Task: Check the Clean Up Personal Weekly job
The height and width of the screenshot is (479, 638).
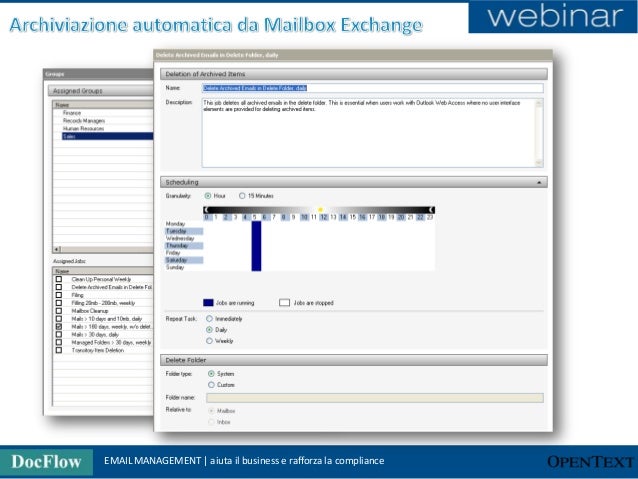Action: pyautogui.click(x=59, y=279)
